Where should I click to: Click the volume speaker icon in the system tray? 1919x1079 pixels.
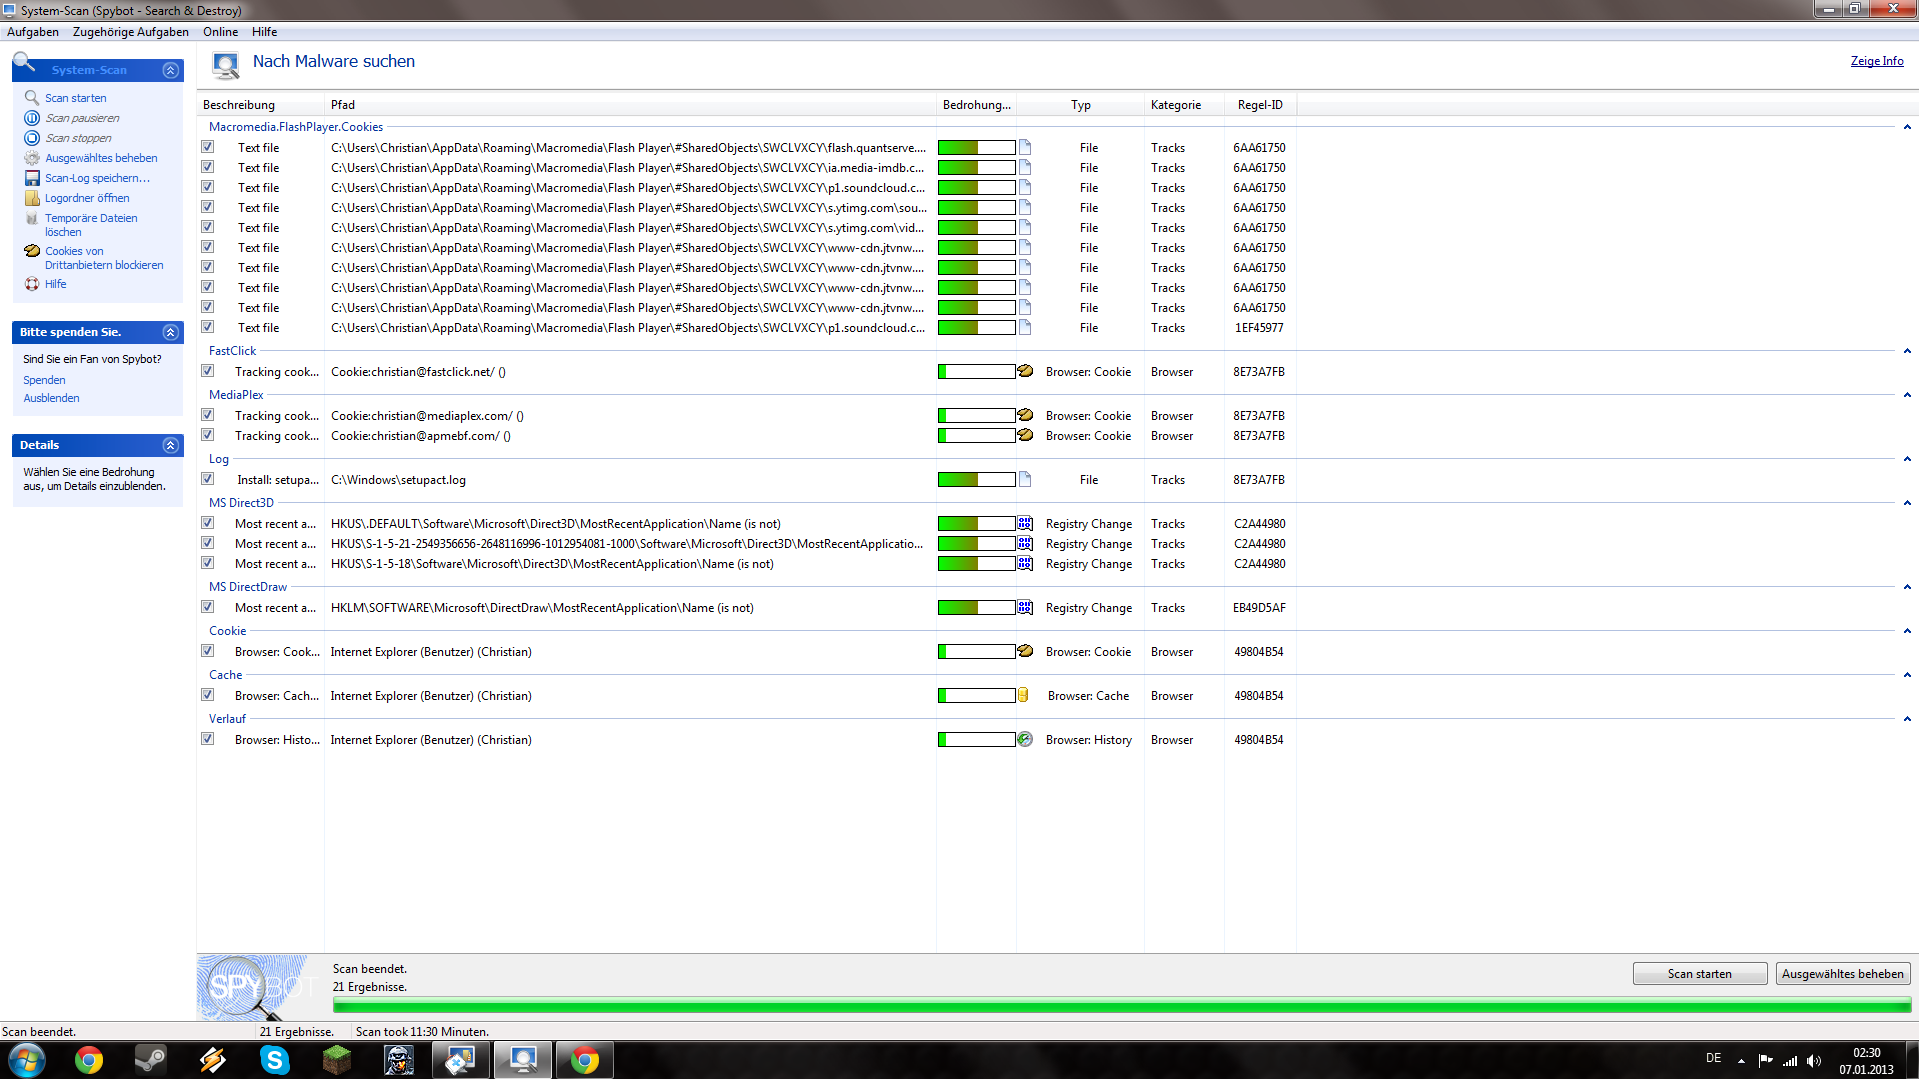coord(1814,1061)
